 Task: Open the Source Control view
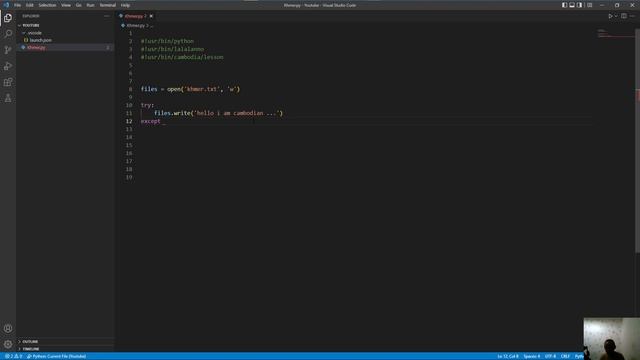coord(8,50)
